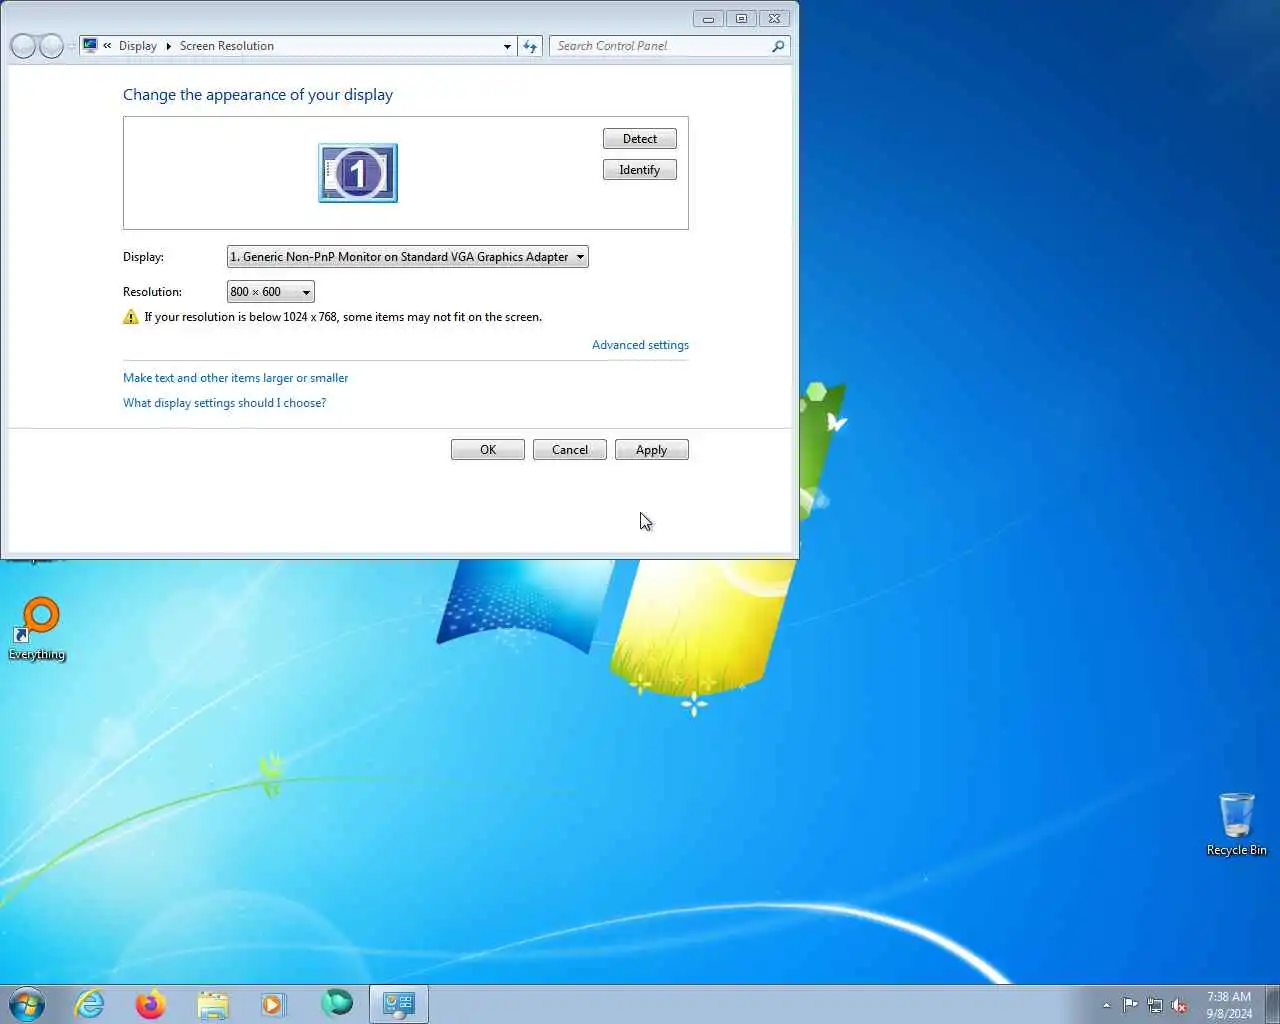This screenshot has height=1024, width=1280.
Task: Click the green round taskbar application icon
Action: click(x=337, y=1002)
